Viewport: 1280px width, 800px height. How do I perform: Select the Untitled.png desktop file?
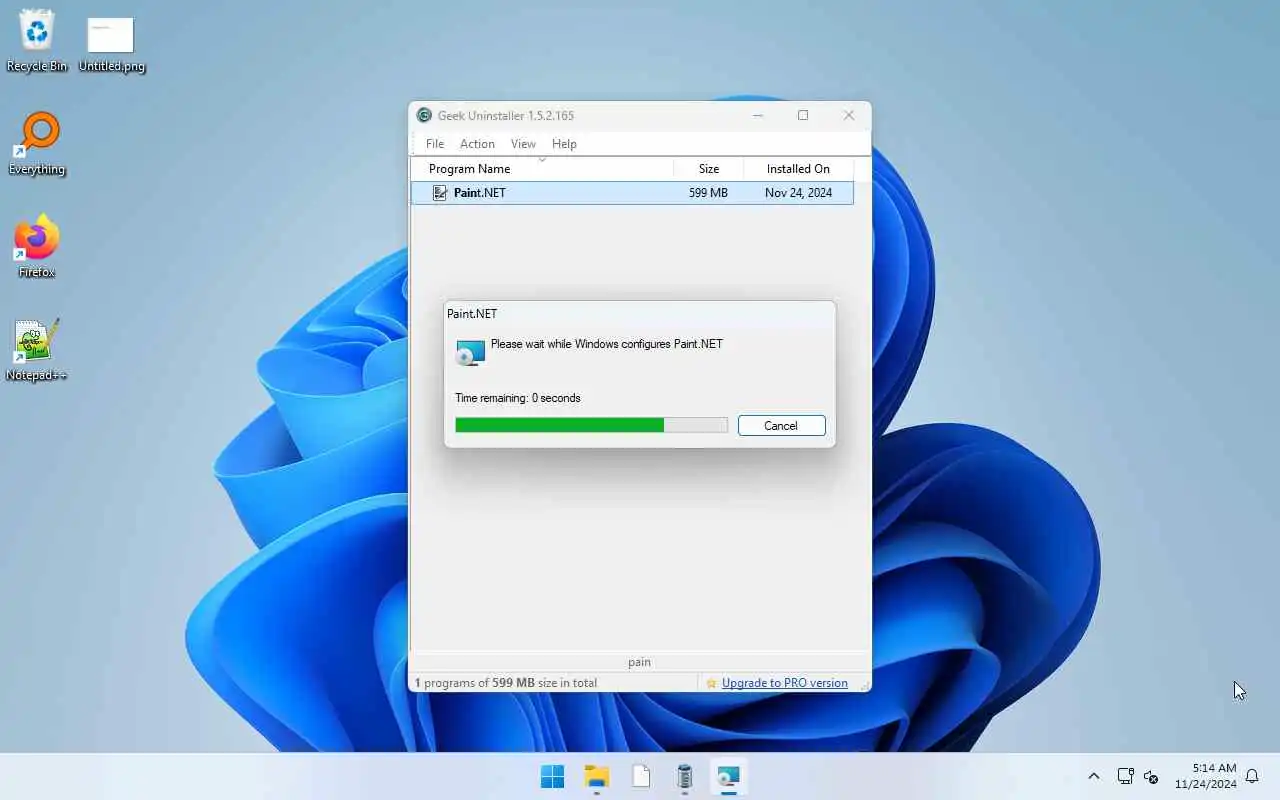pyautogui.click(x=111, y=45)
